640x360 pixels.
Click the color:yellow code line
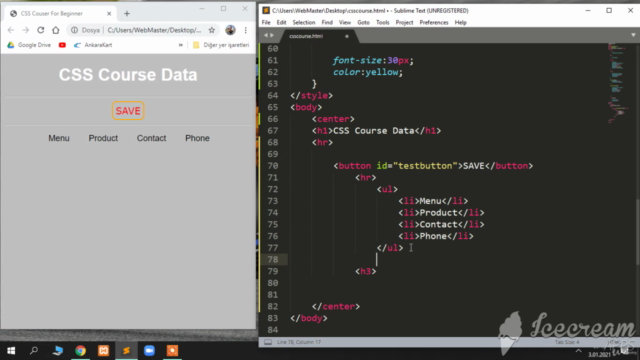[368, 72]
